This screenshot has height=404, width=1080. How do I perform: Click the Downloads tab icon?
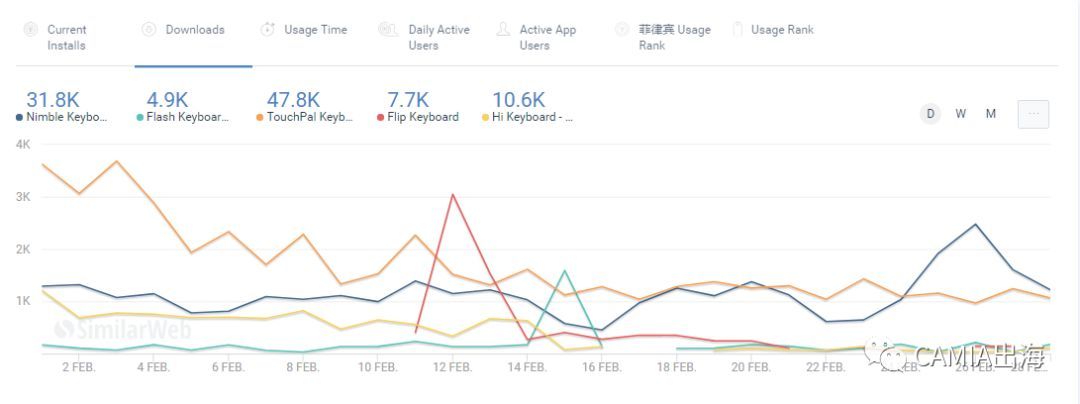[x=149, y=30]
